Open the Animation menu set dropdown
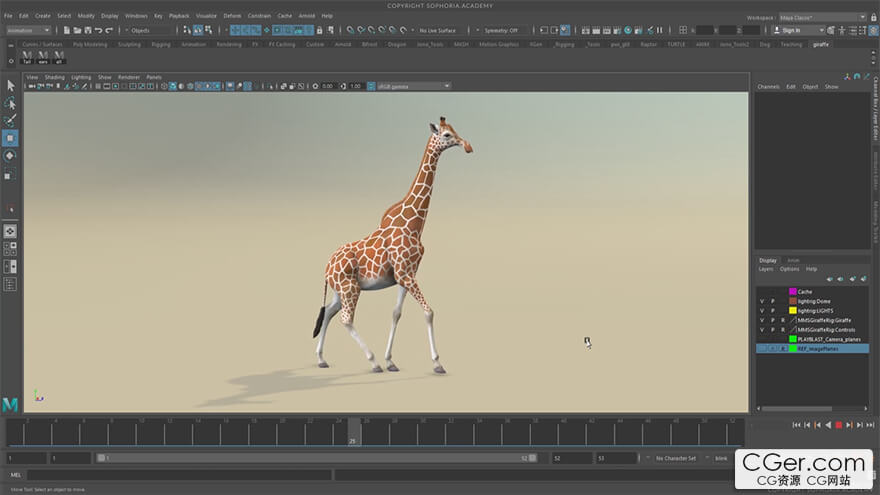 point(28,30)
